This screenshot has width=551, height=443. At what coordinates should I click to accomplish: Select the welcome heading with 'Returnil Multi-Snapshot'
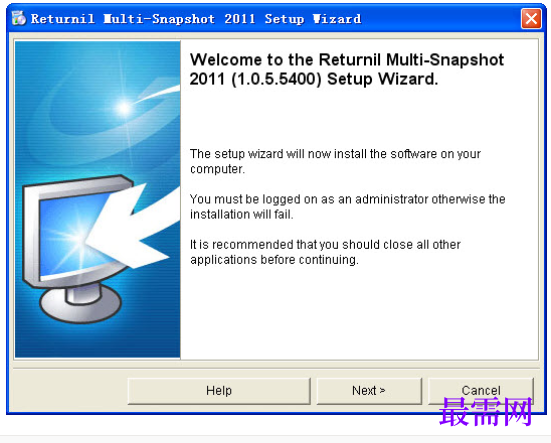coord(347,69)
